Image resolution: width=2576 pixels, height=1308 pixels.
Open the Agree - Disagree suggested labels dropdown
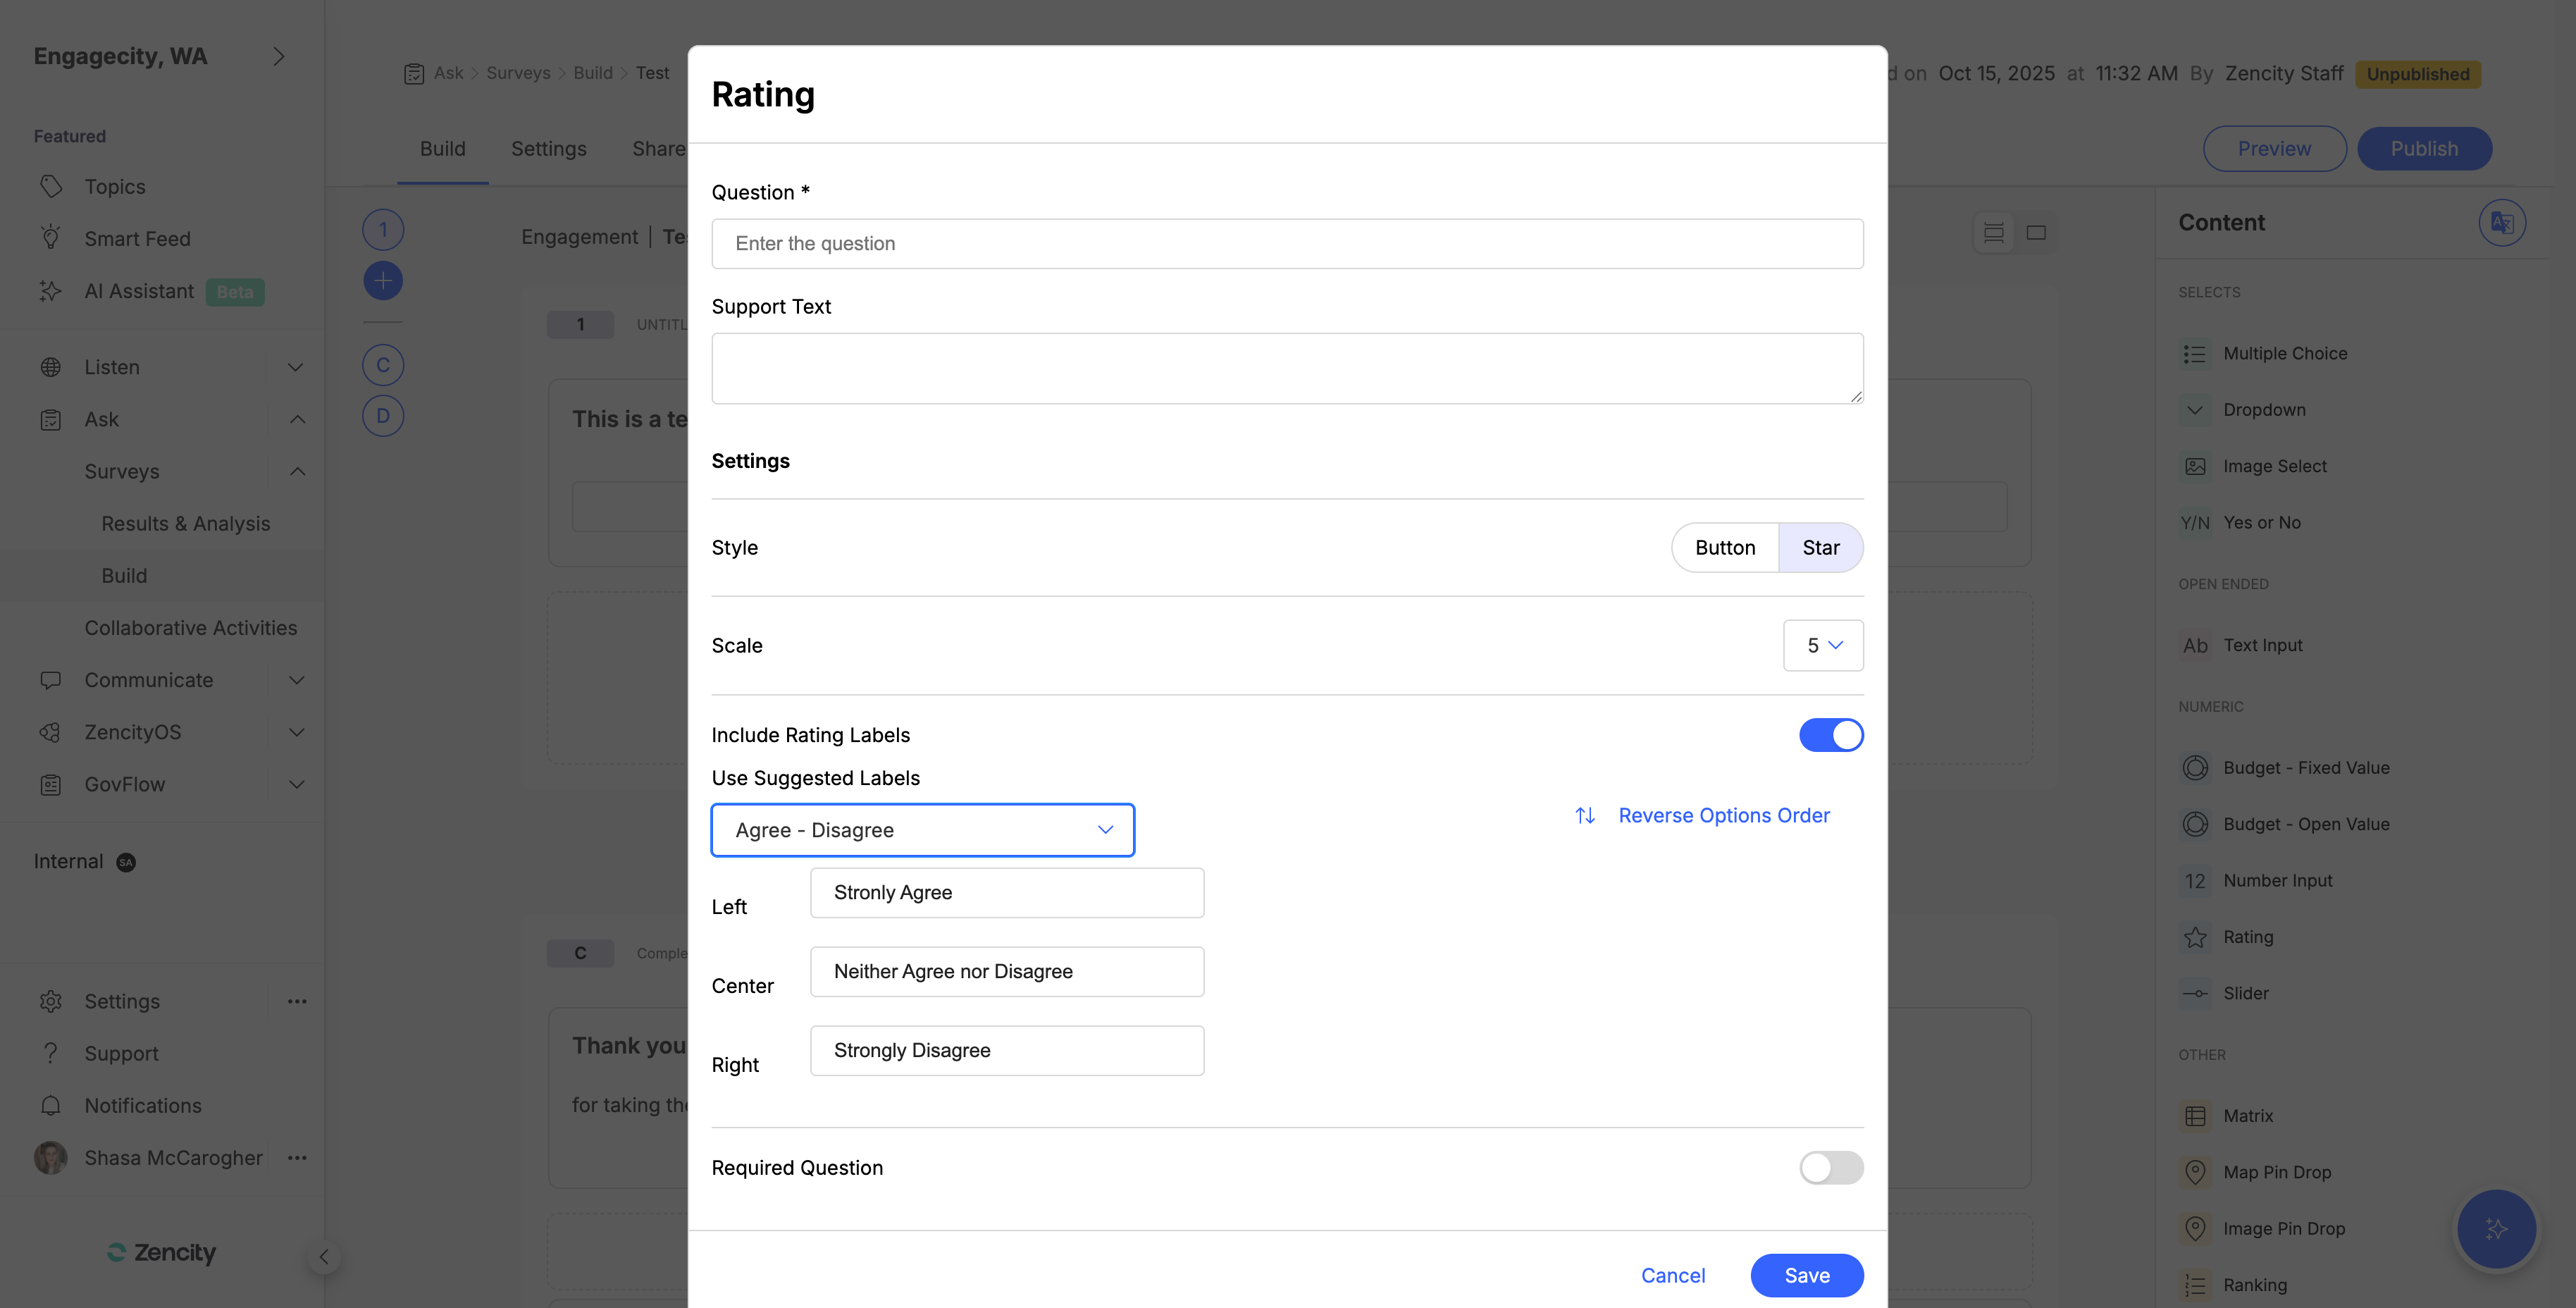pyautogui.click(x=922, y=830)
